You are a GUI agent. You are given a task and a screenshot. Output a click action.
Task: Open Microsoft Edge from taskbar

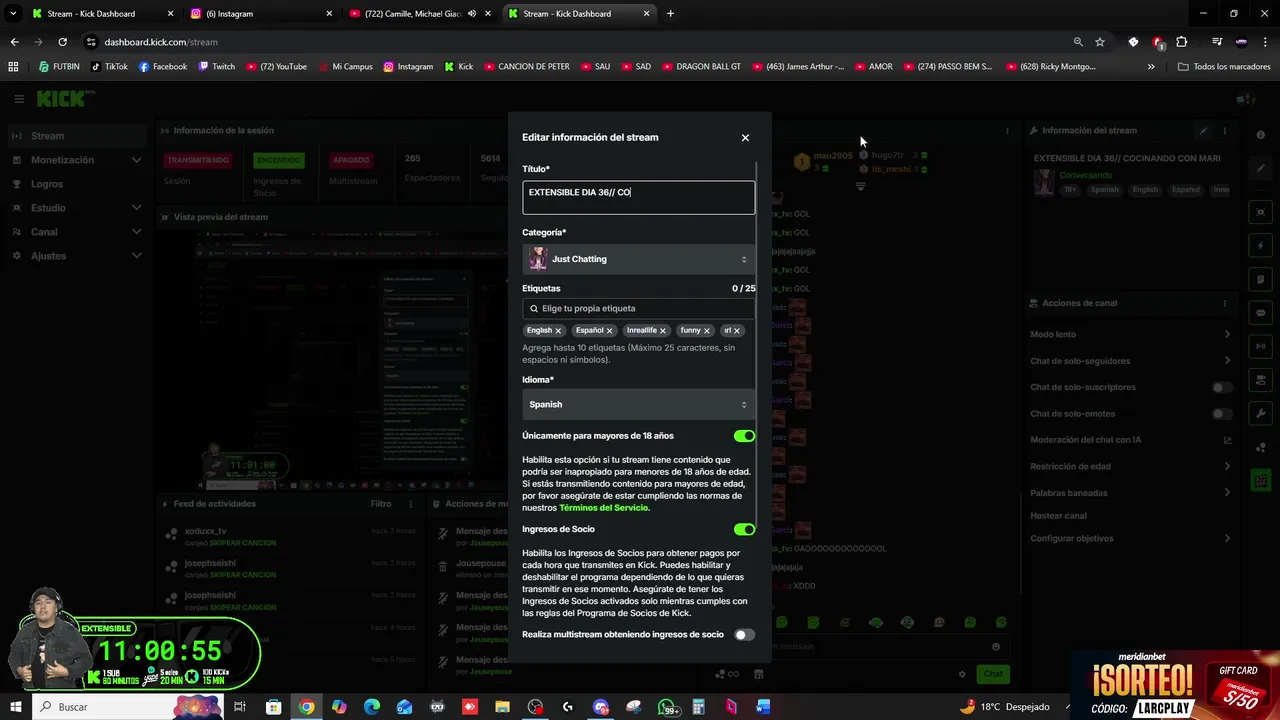371,707
